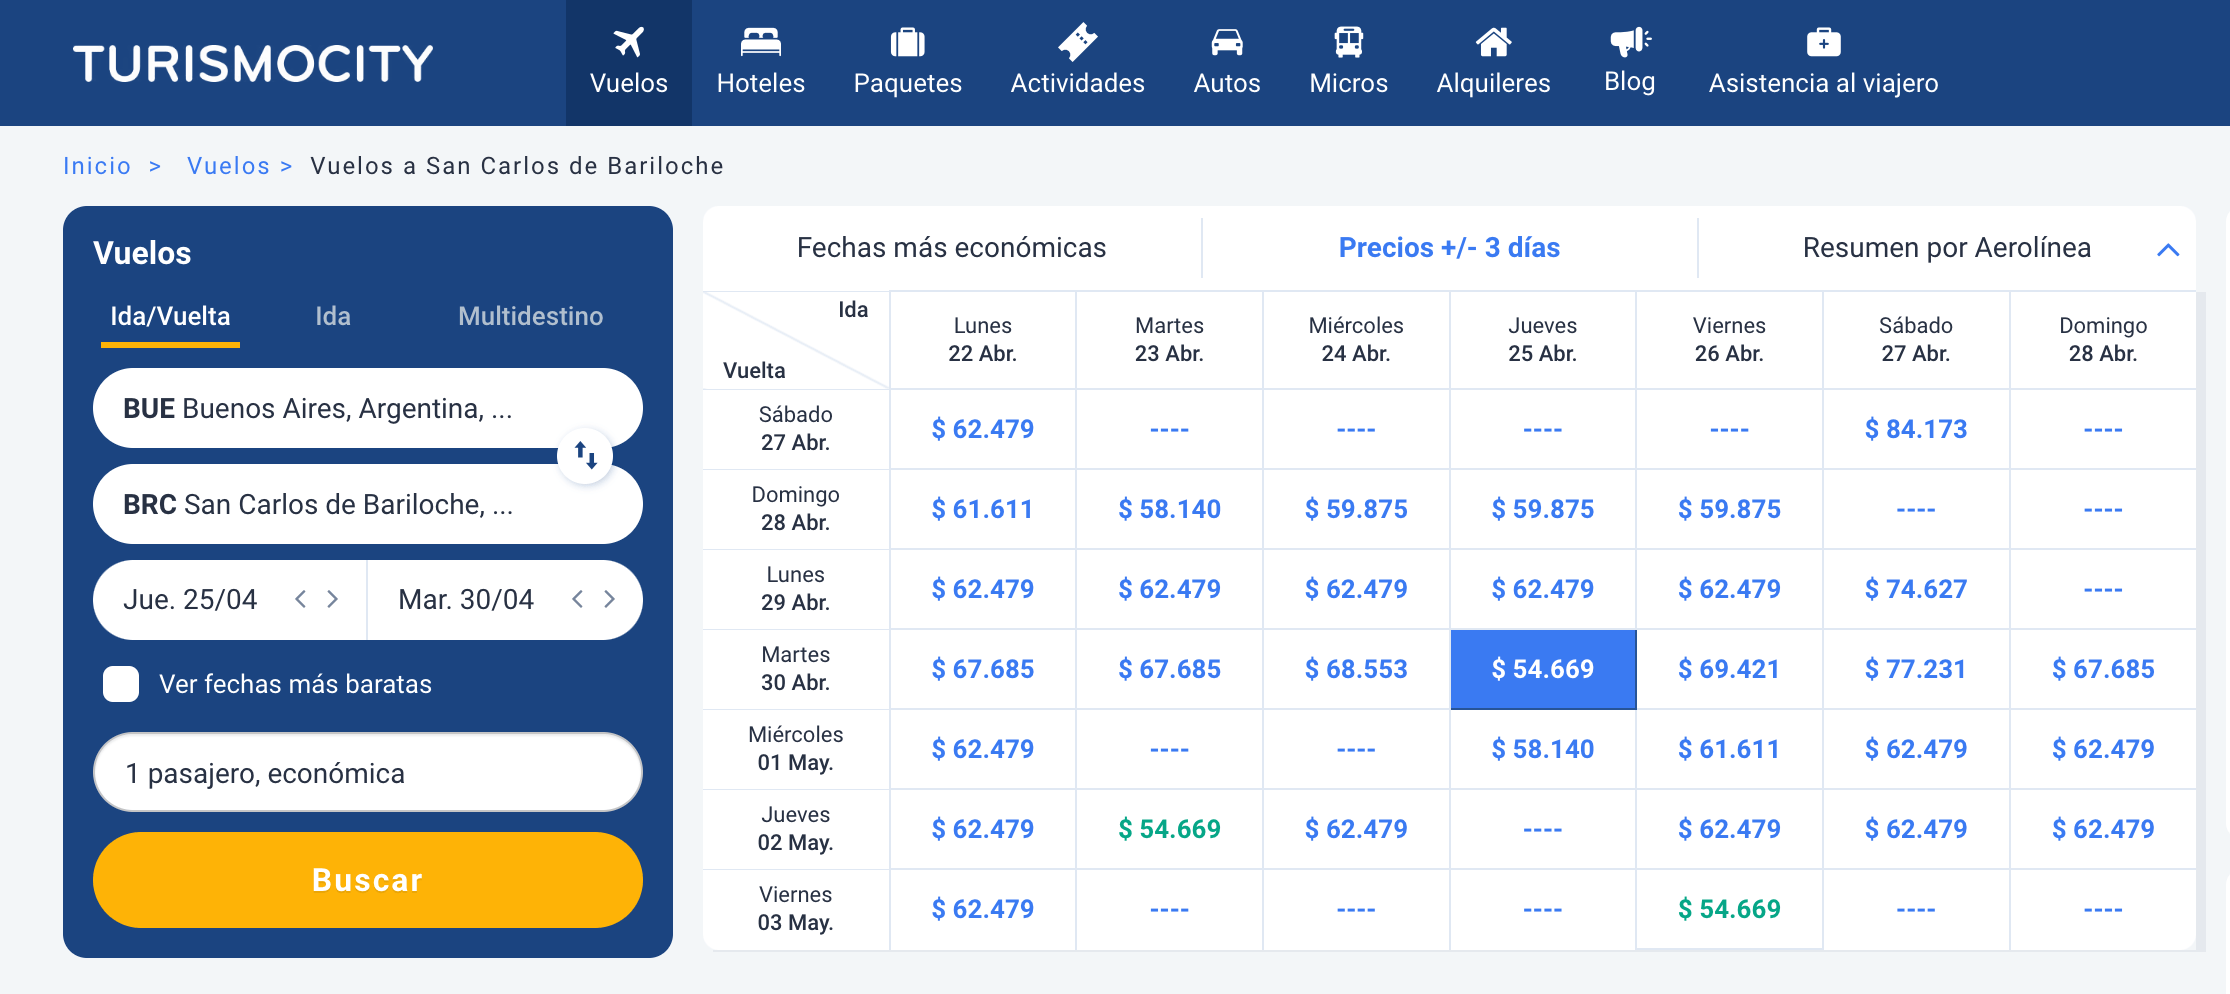Switch to the Ida one-way tab

[332, 317]
